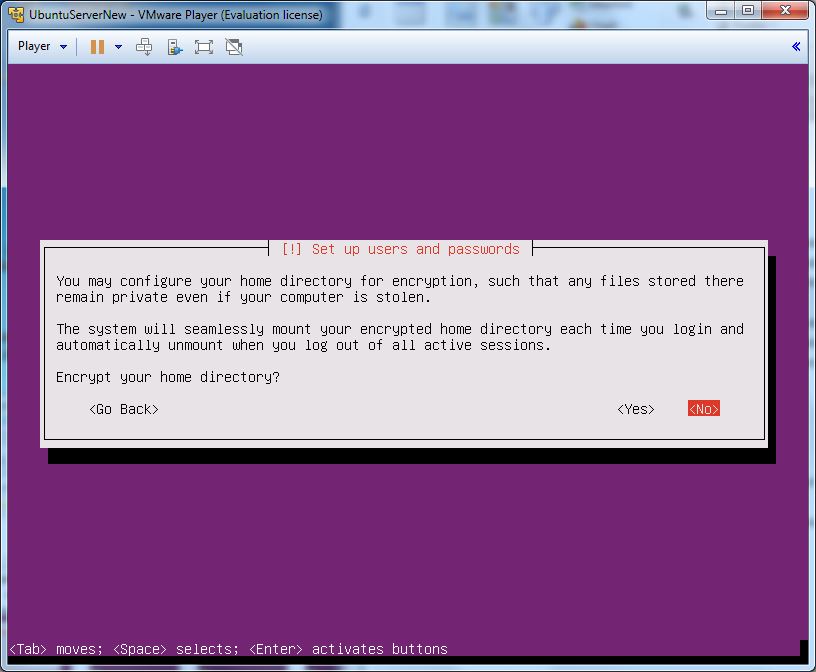Click the 'Set up users and passwords' title
Viewport: 816px width, 672px height.
pos(402,249)
